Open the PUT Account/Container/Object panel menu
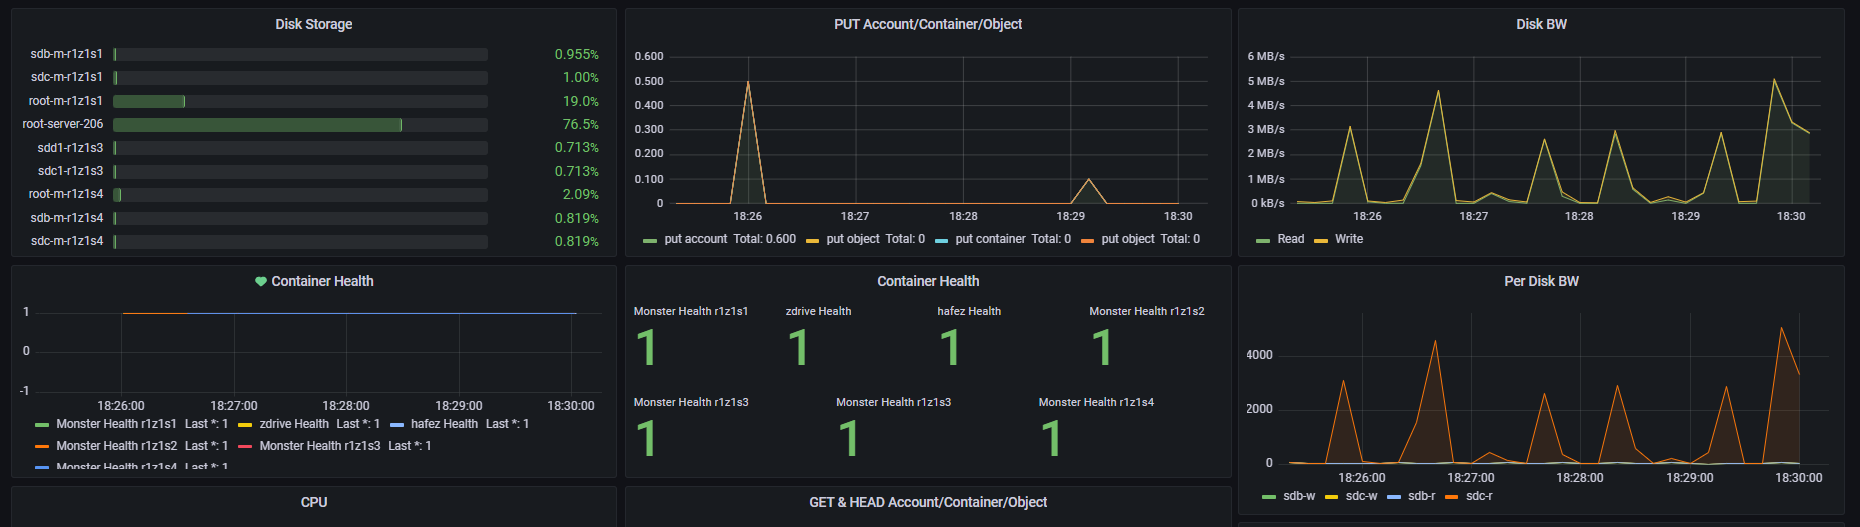Image resolution: width=1860 pixels, height=527 pixels. point(928,24)
